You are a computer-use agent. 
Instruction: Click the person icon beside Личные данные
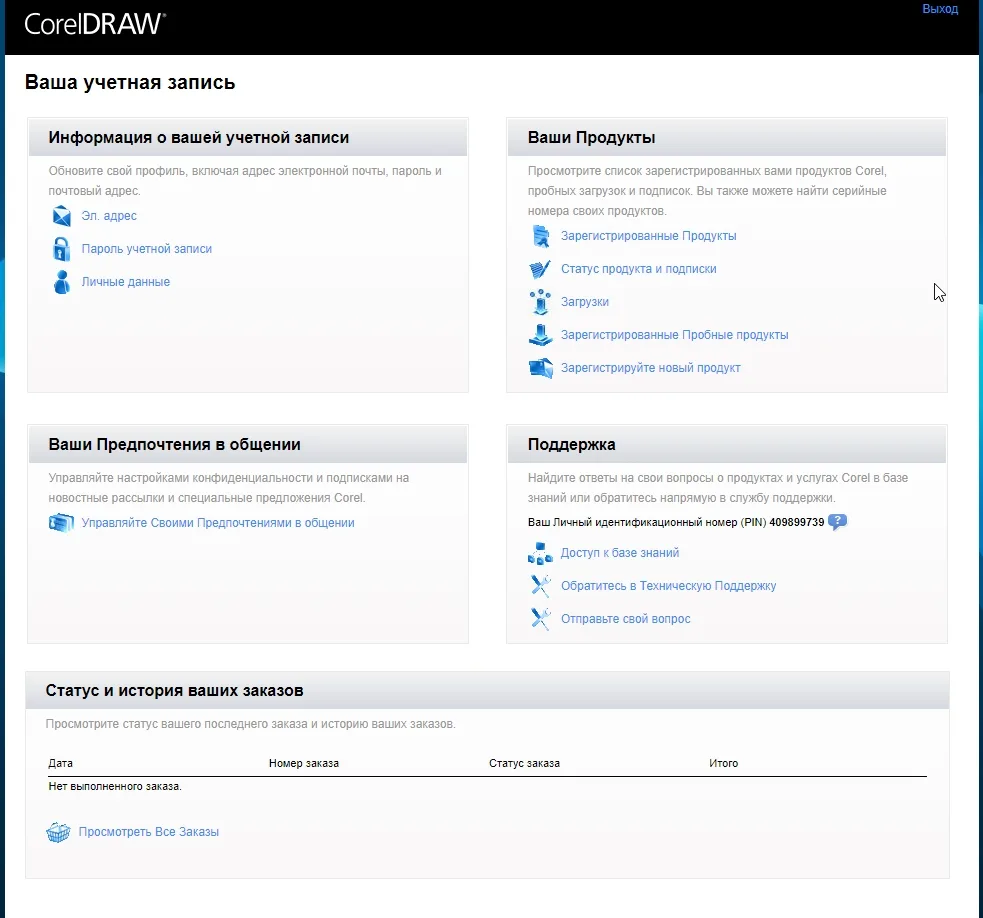pyautogui.click(x=62, y=282)
